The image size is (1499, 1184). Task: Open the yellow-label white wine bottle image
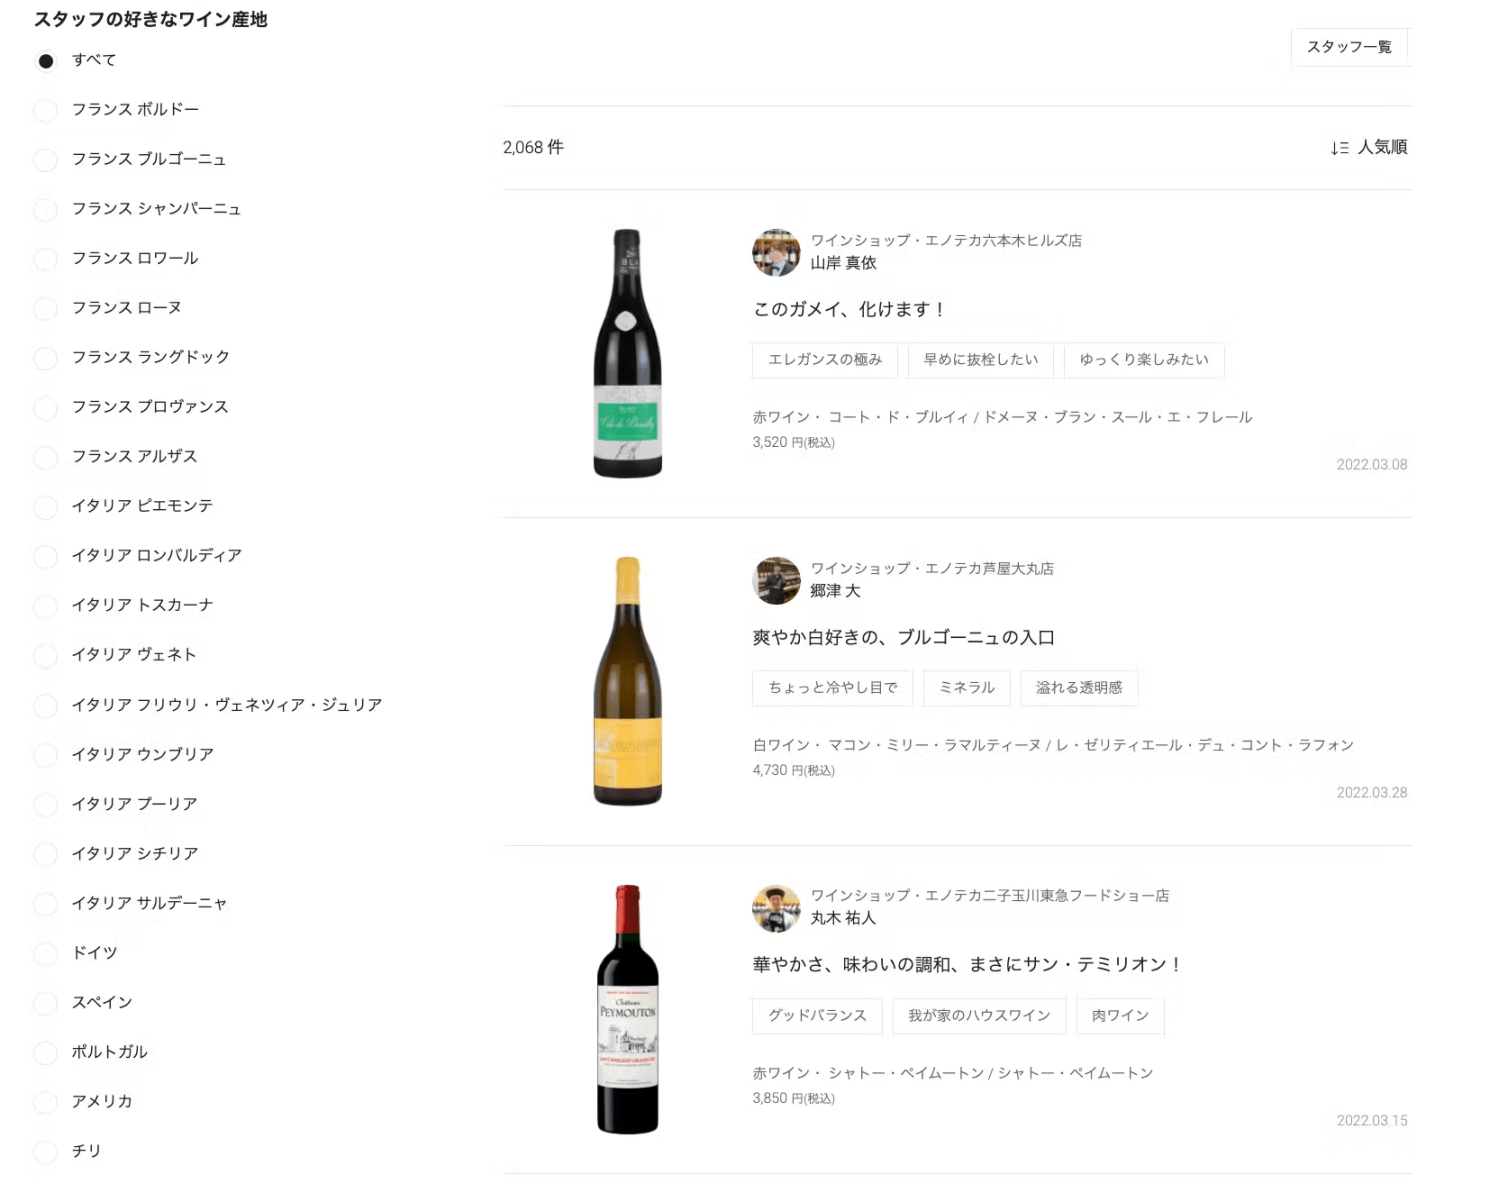point(627,681)
